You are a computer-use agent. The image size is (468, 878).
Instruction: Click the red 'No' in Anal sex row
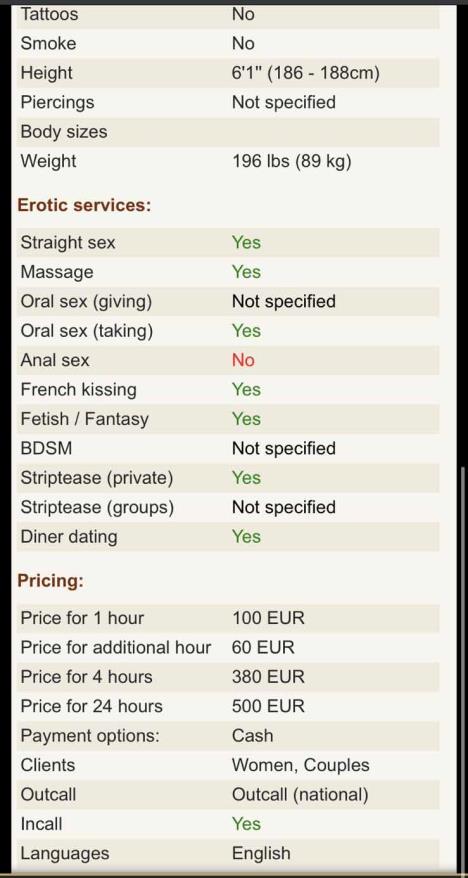(243, 360)
